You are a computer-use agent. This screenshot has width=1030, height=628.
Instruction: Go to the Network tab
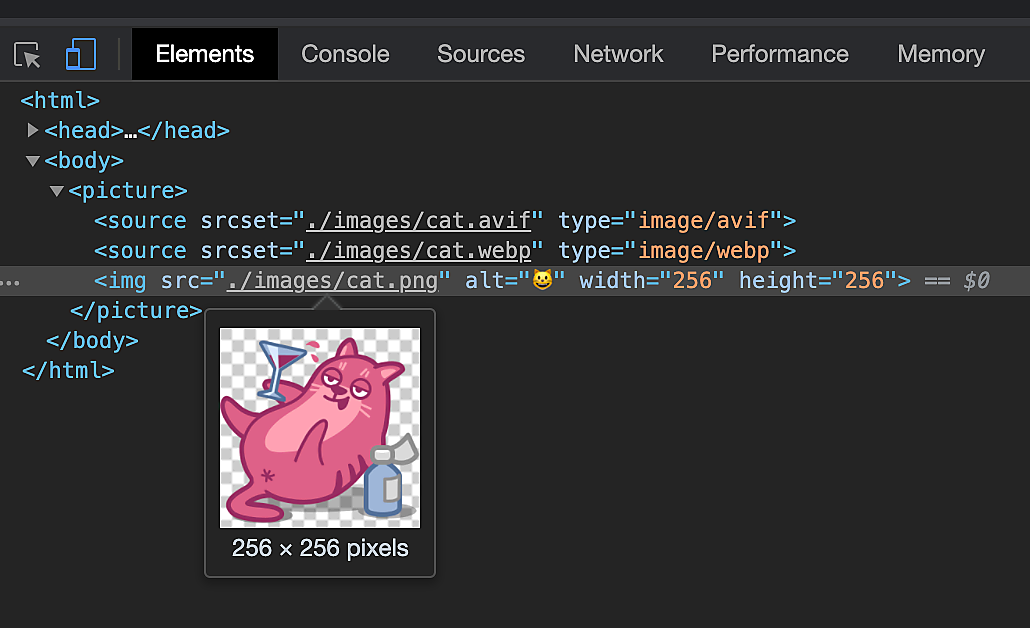pos(618,54)
